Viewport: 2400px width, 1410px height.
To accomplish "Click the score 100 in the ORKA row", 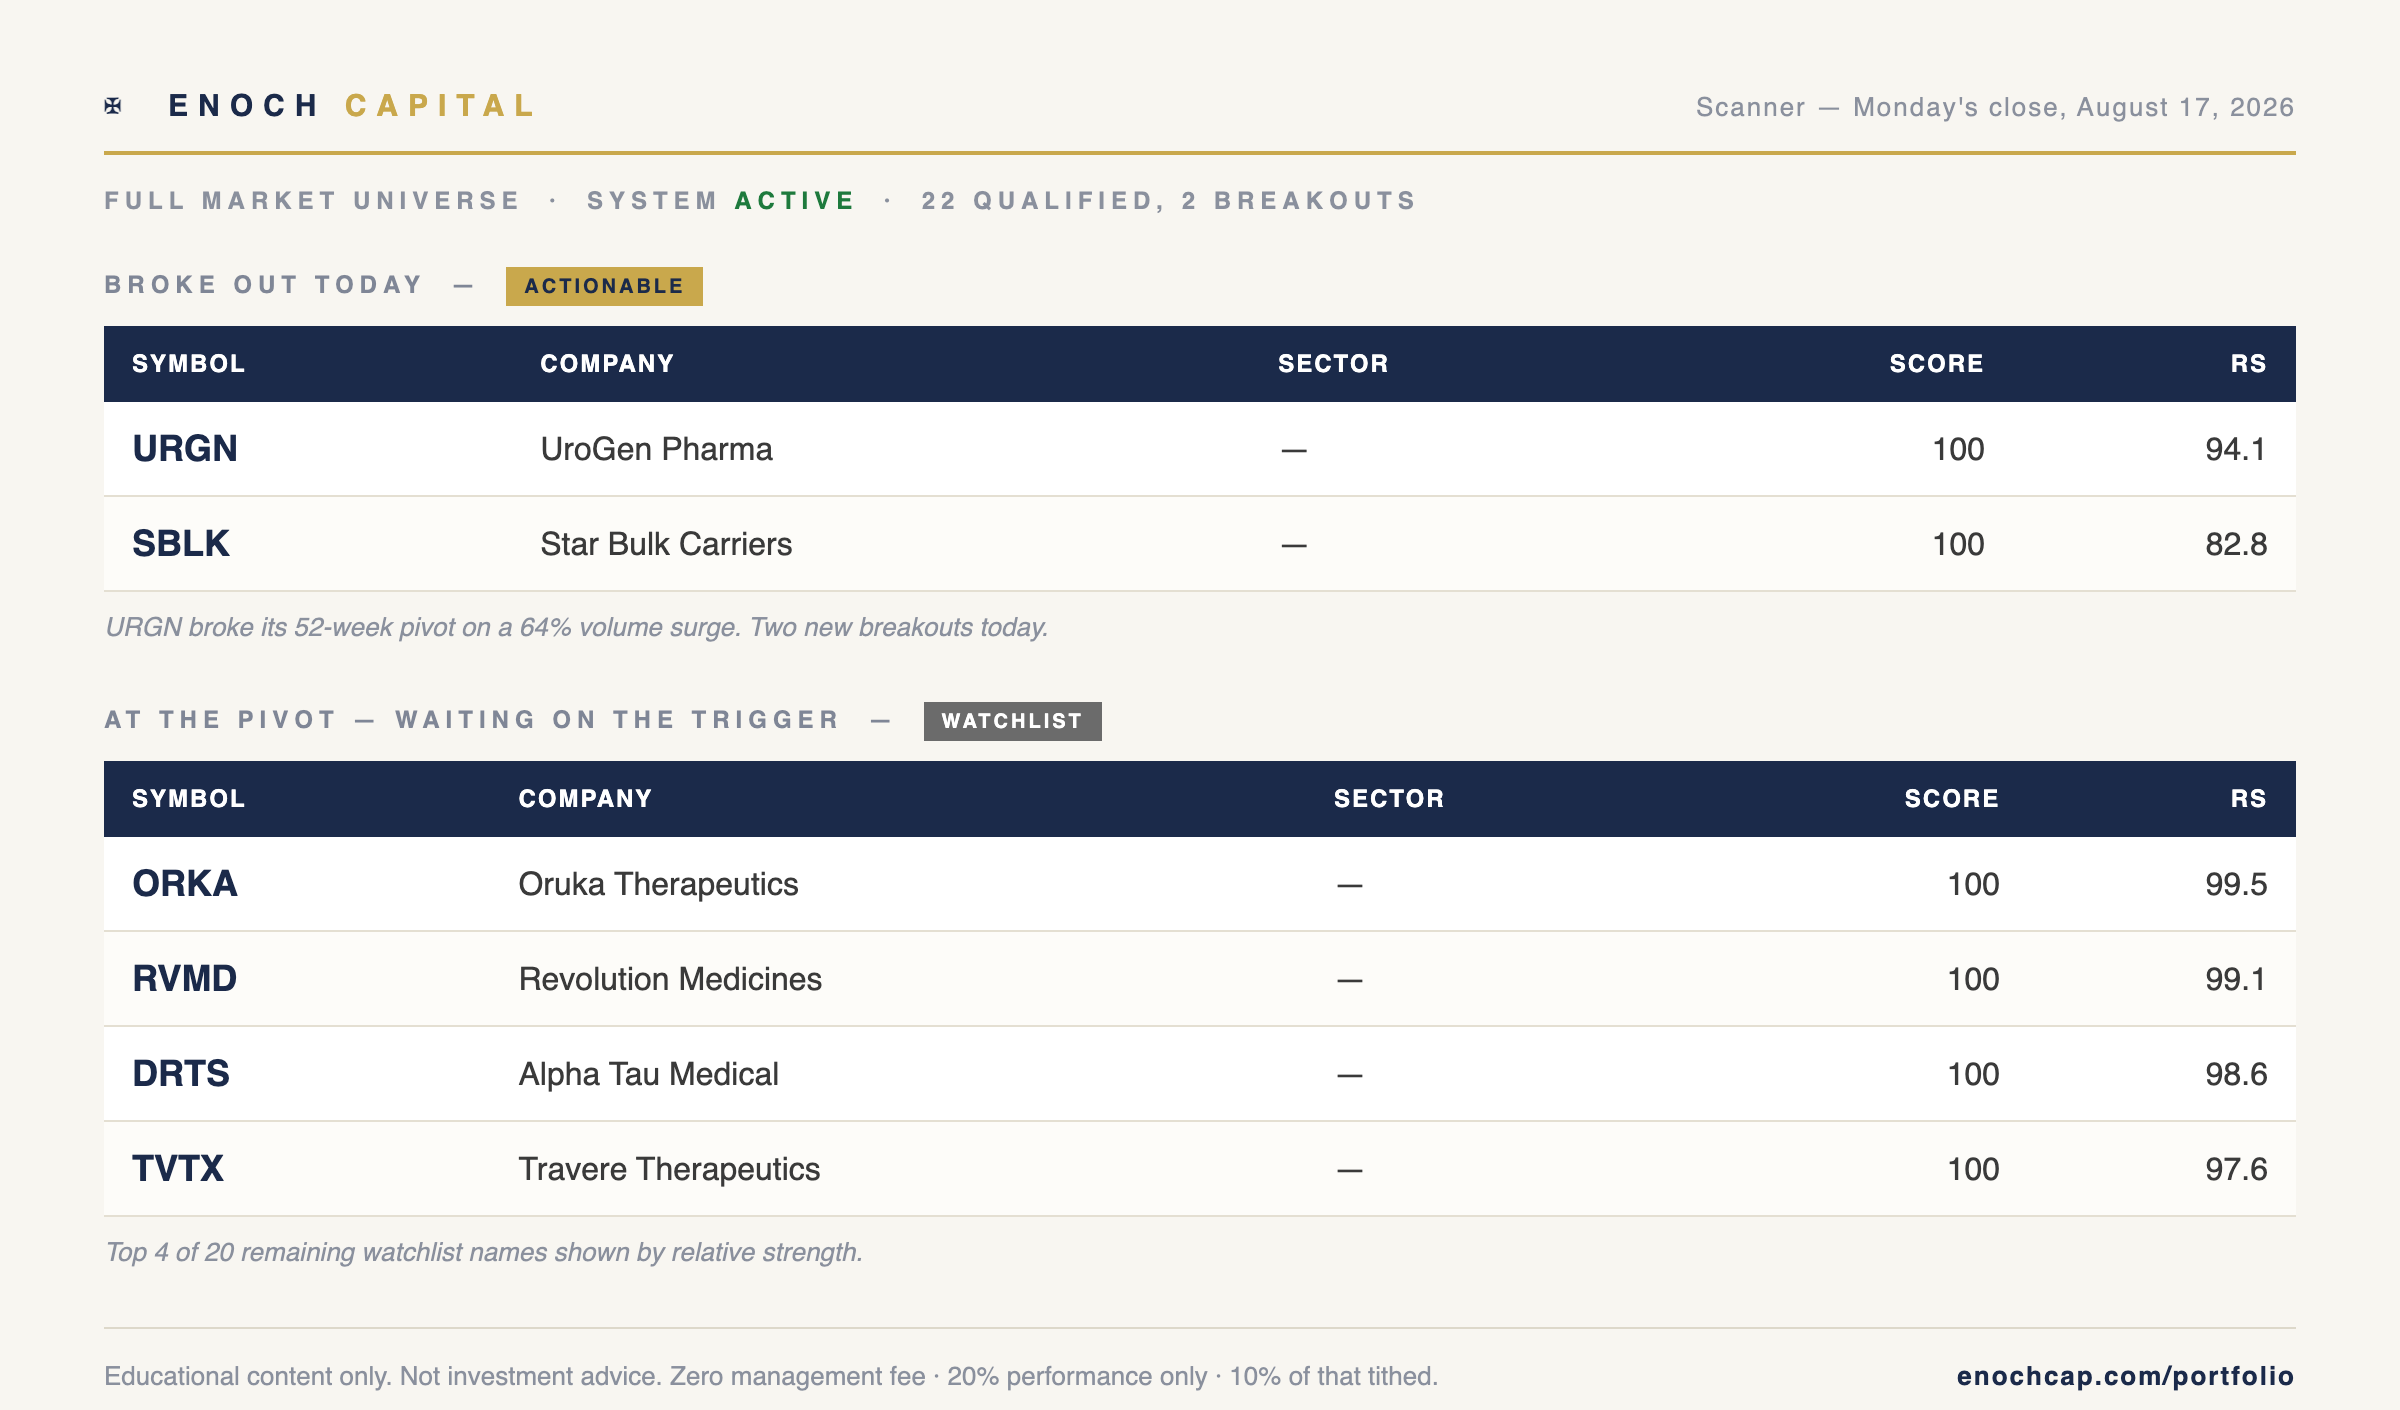I will [x=1973, y=884].
